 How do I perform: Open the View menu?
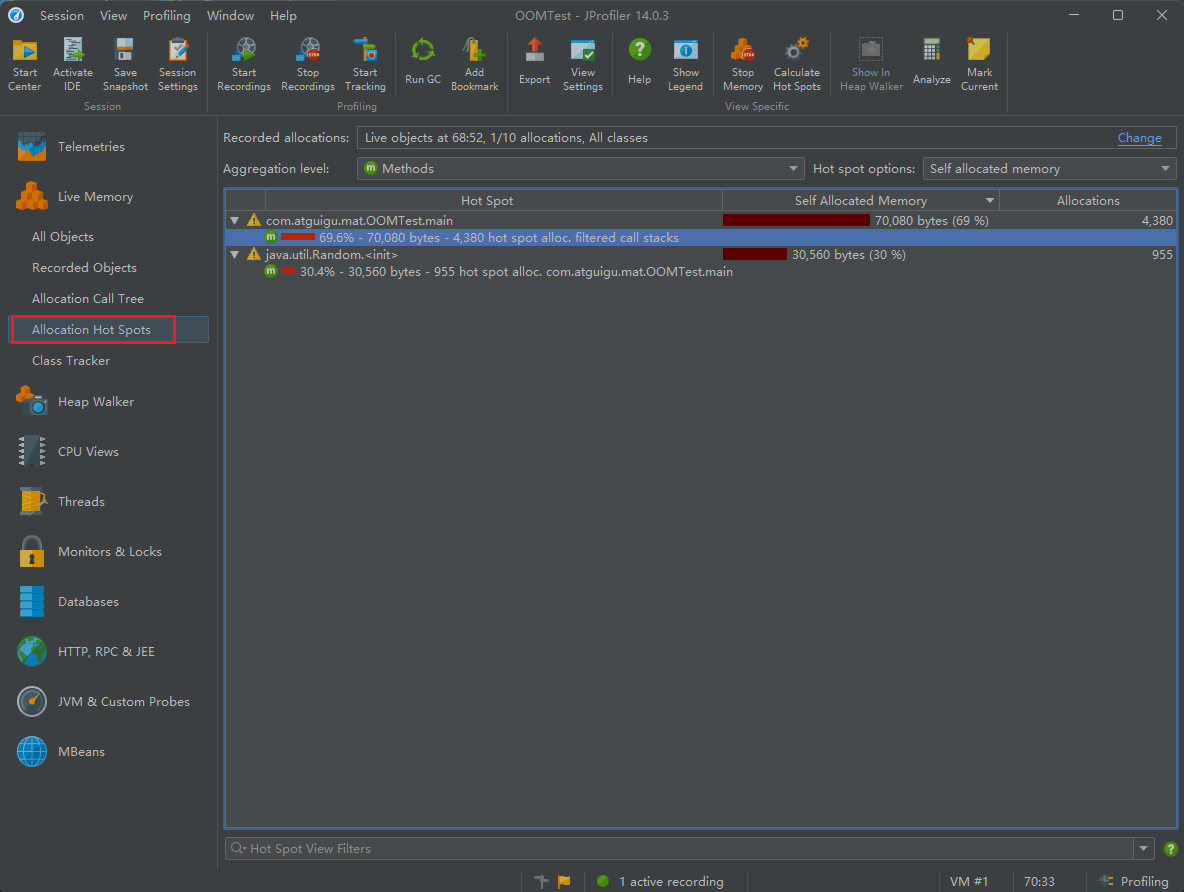113,15
